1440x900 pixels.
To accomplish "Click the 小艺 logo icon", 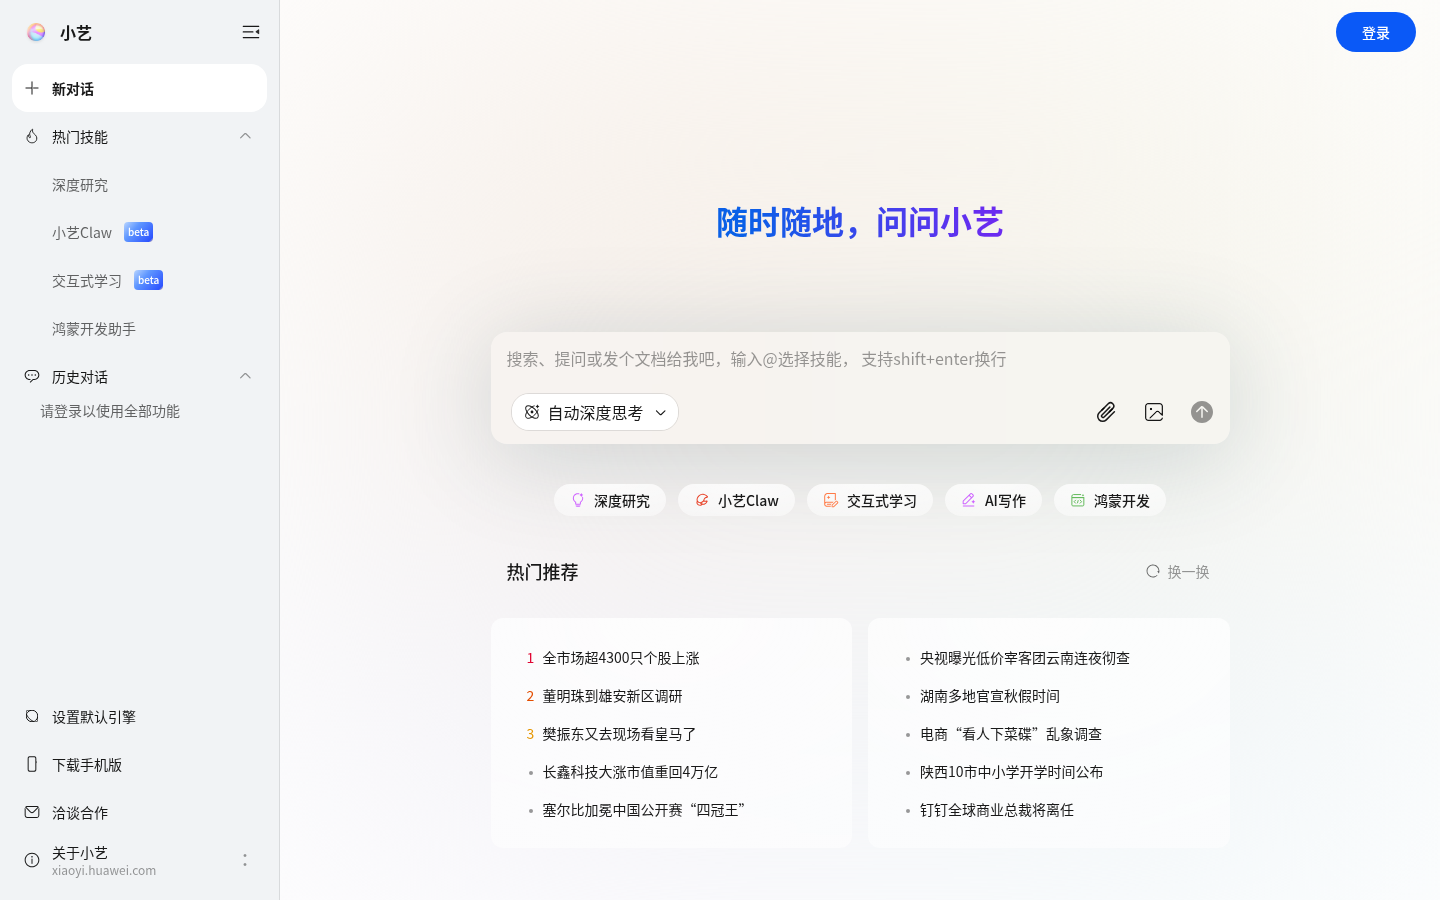I will pos(36,32).
